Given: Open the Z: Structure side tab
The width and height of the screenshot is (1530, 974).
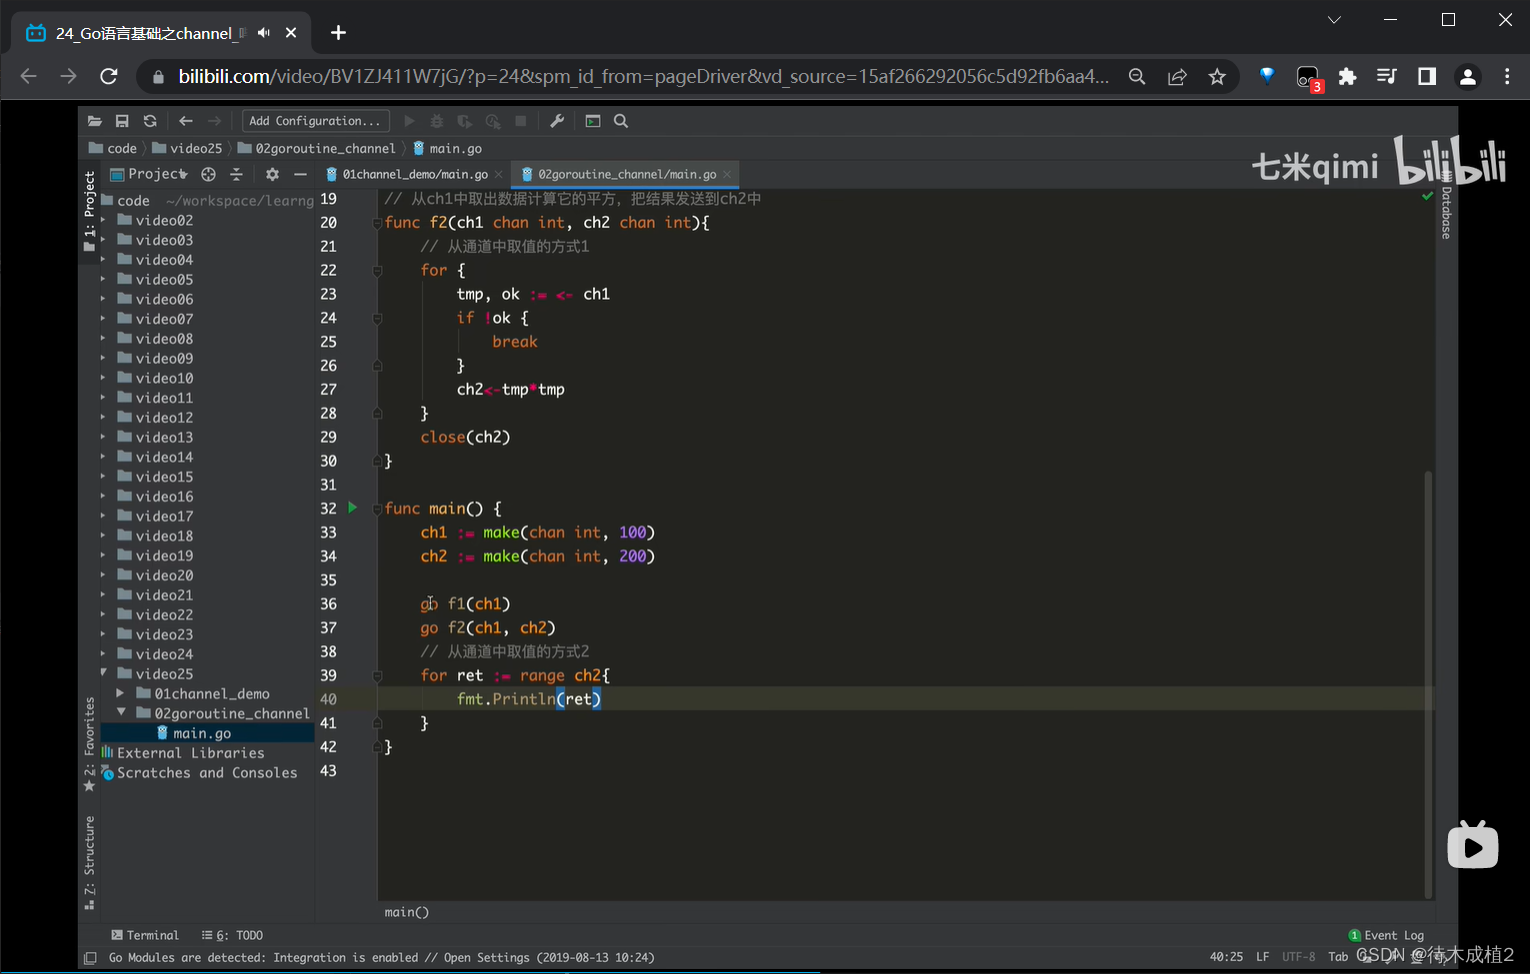Looking at the screenshot, I should (x=90, y=862).
